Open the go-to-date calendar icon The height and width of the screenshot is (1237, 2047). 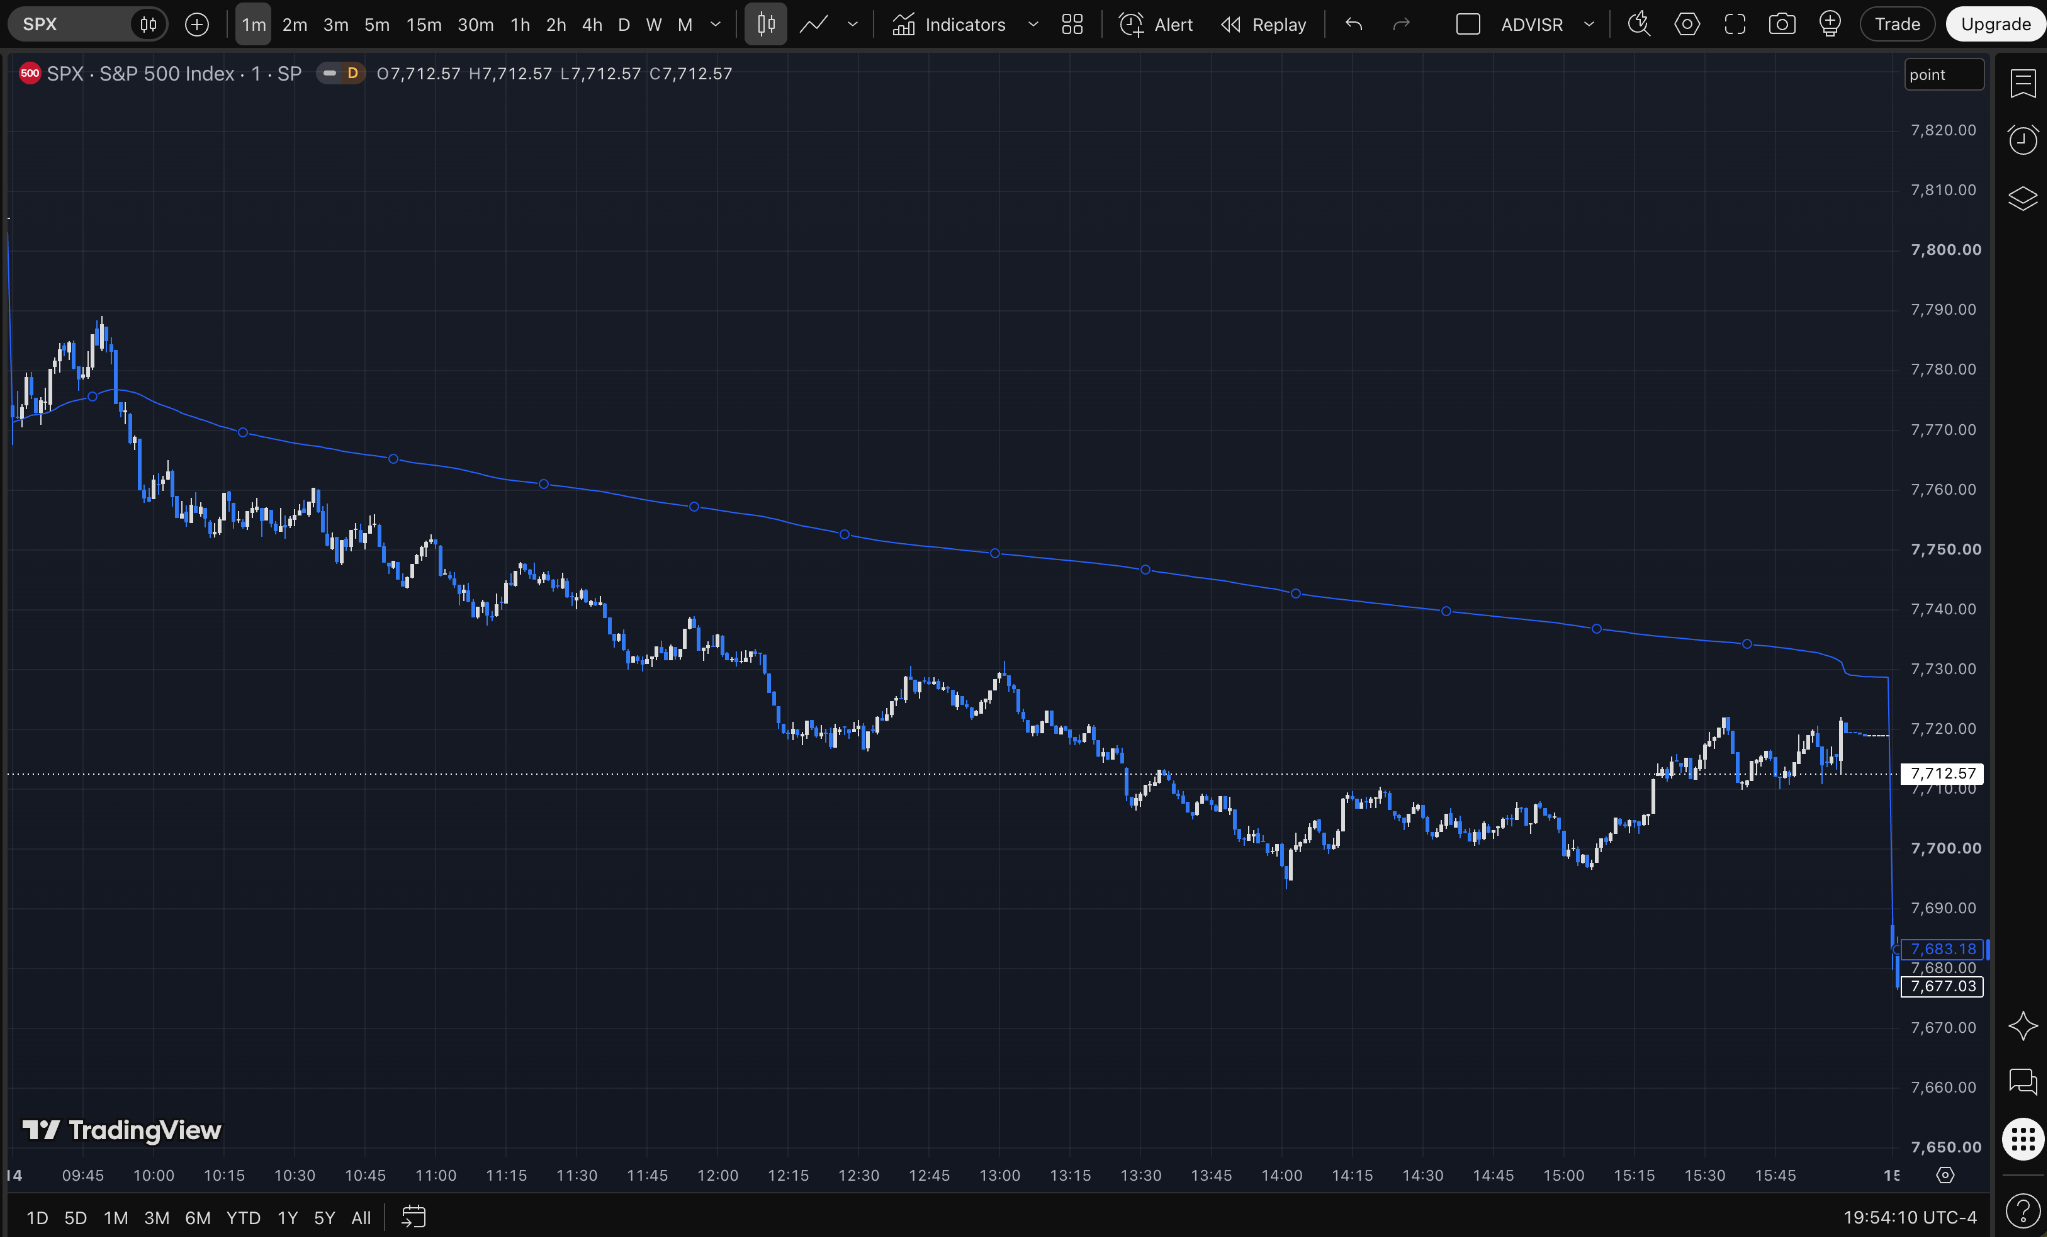pyautogui.click(x=414, y=1217)
